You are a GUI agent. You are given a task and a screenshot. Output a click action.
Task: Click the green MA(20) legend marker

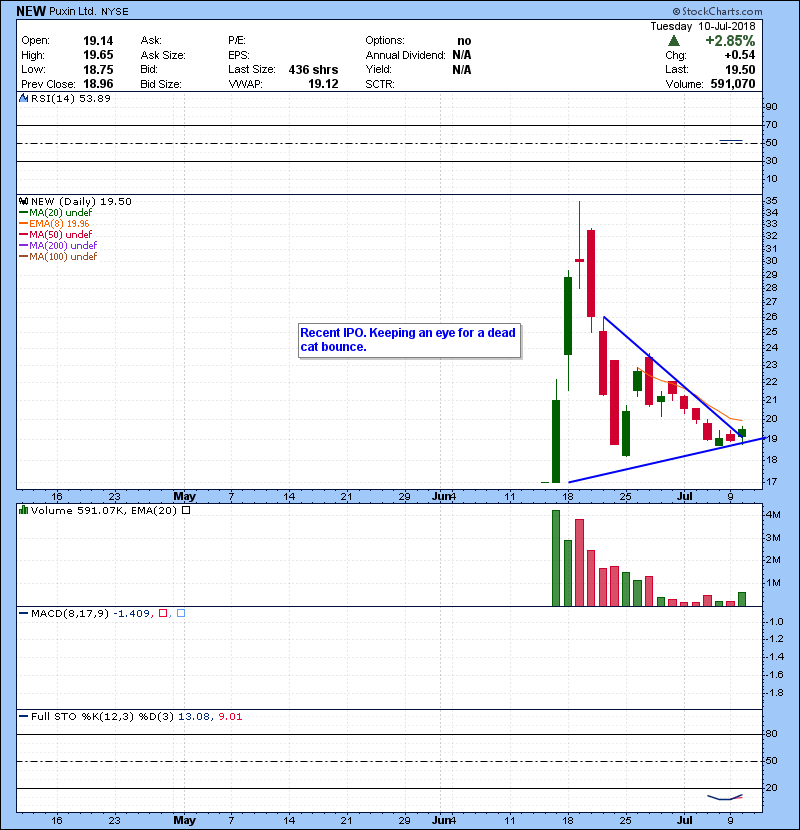[x=24, y=212]
